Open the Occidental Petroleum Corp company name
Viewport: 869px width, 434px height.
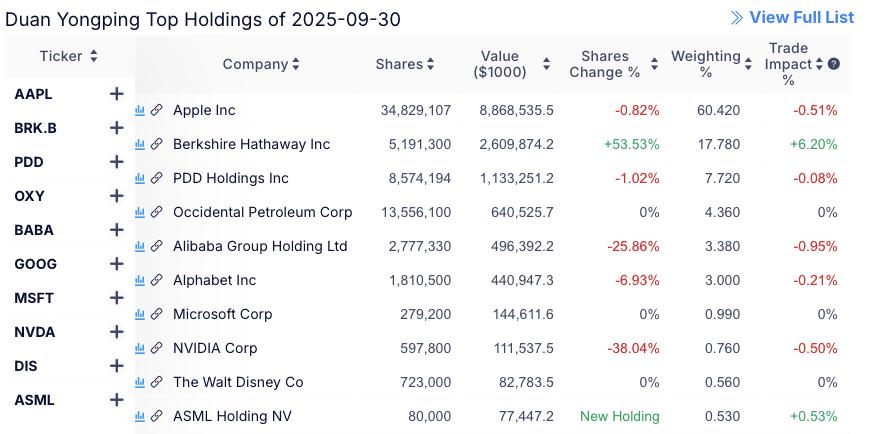point(262,212)
